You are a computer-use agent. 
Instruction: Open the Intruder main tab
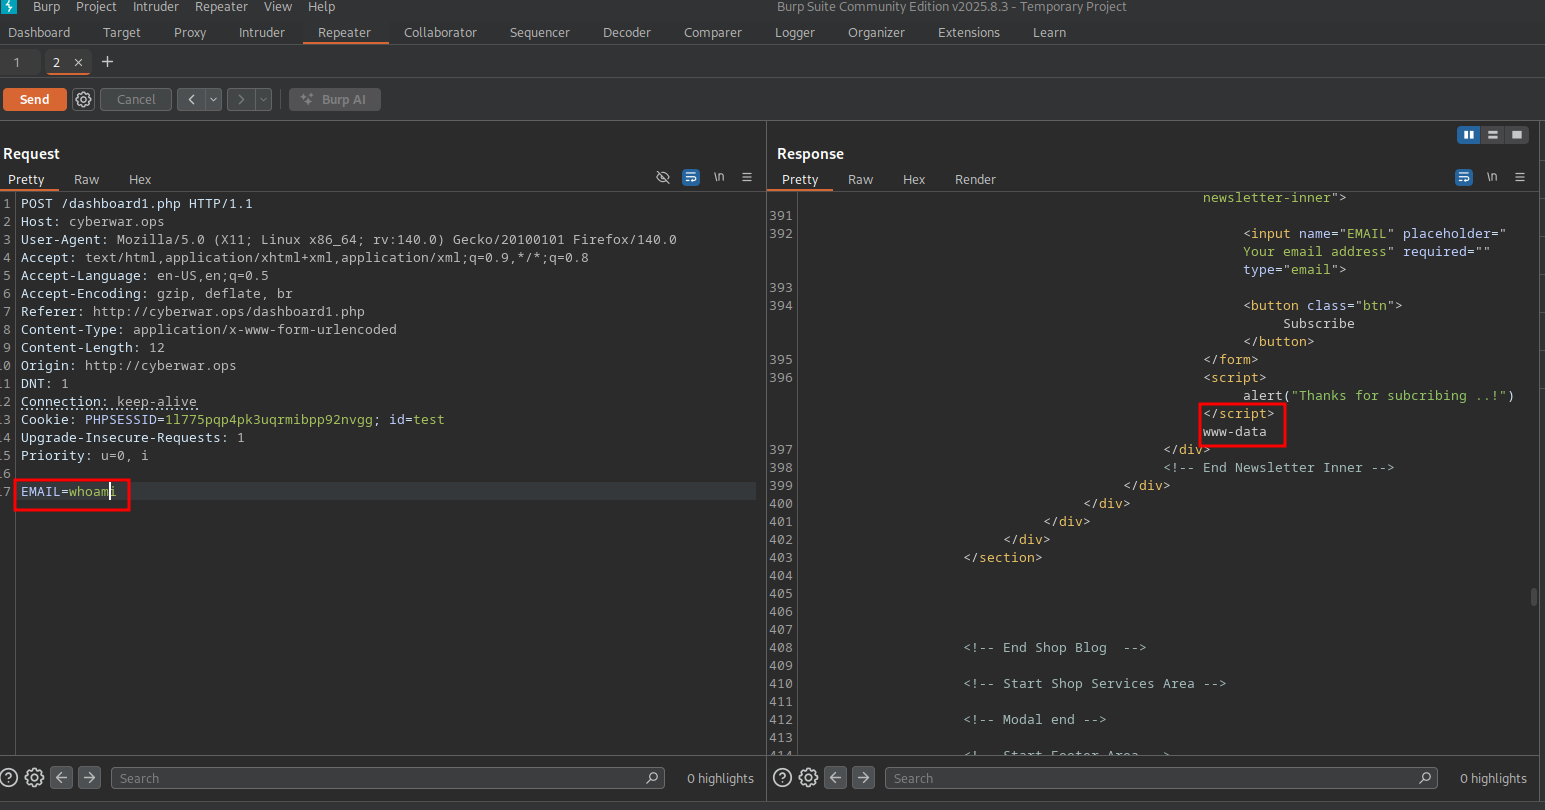262,33
